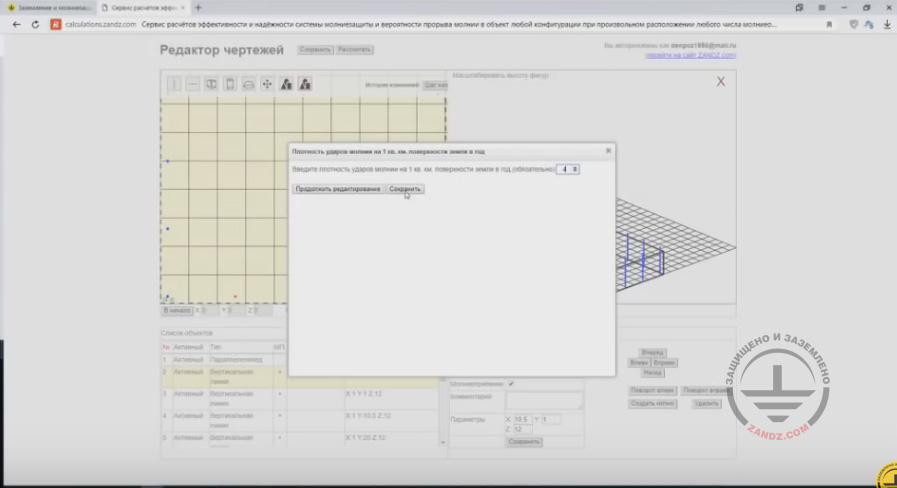
Task: Click the Удалить button
Action: (x=707, y=403)
